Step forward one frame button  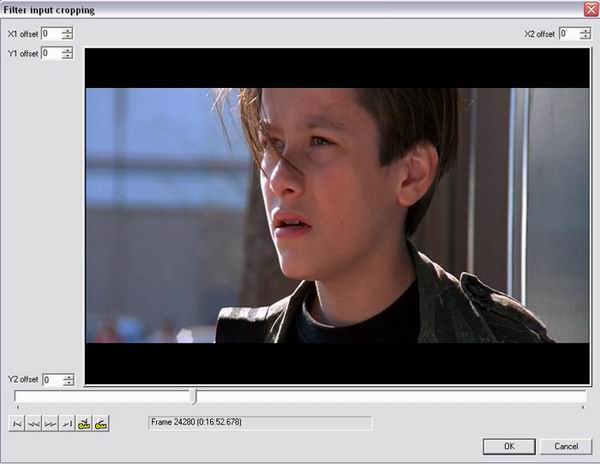pos(50,423)
